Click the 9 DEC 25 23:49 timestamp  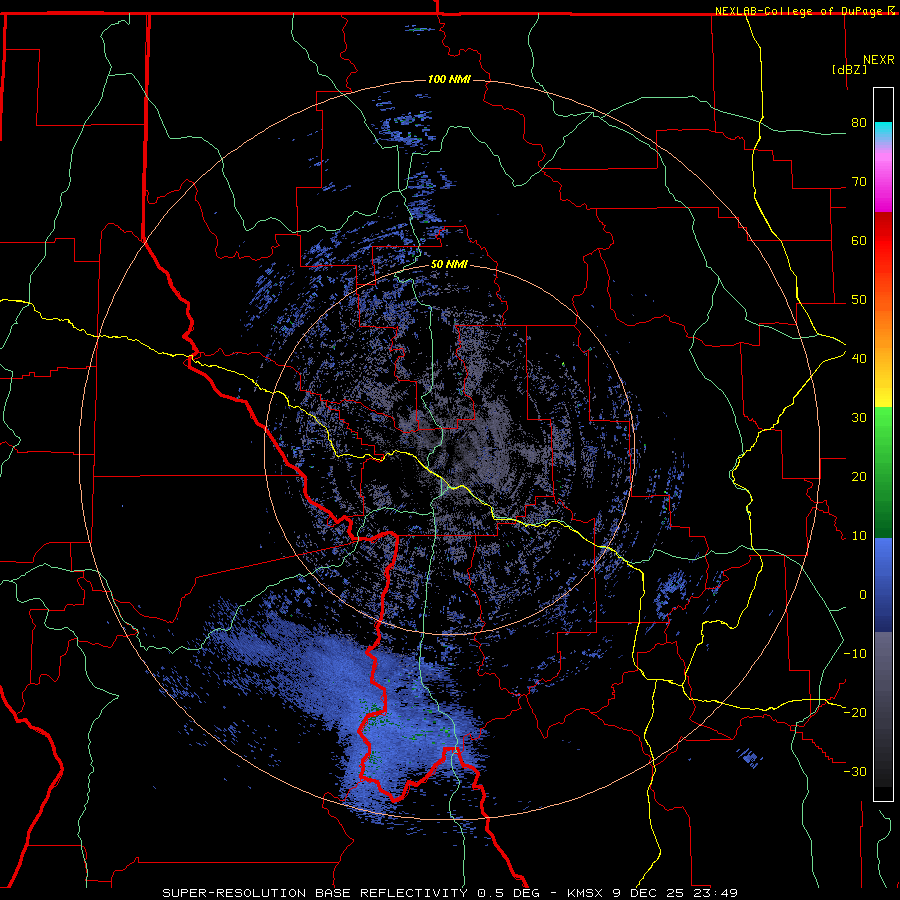(x=677, y=893)
